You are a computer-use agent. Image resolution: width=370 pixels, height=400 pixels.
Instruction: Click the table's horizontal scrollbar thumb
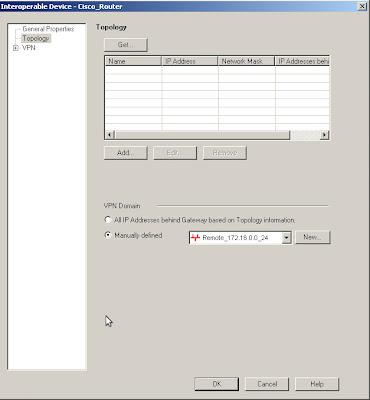[x=202, y=135]
